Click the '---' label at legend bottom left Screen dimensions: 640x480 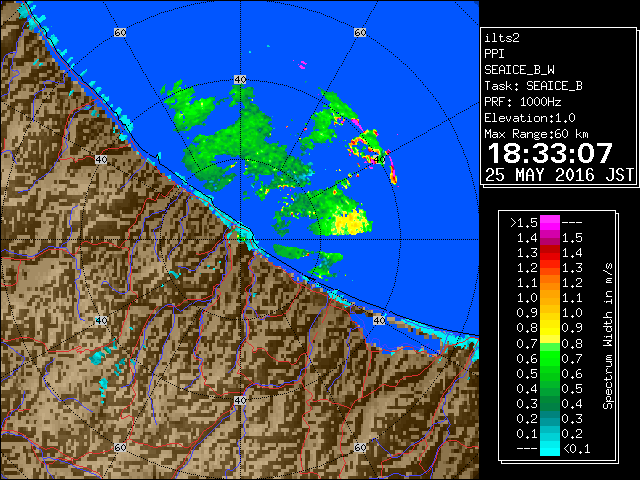coord(527,448)
